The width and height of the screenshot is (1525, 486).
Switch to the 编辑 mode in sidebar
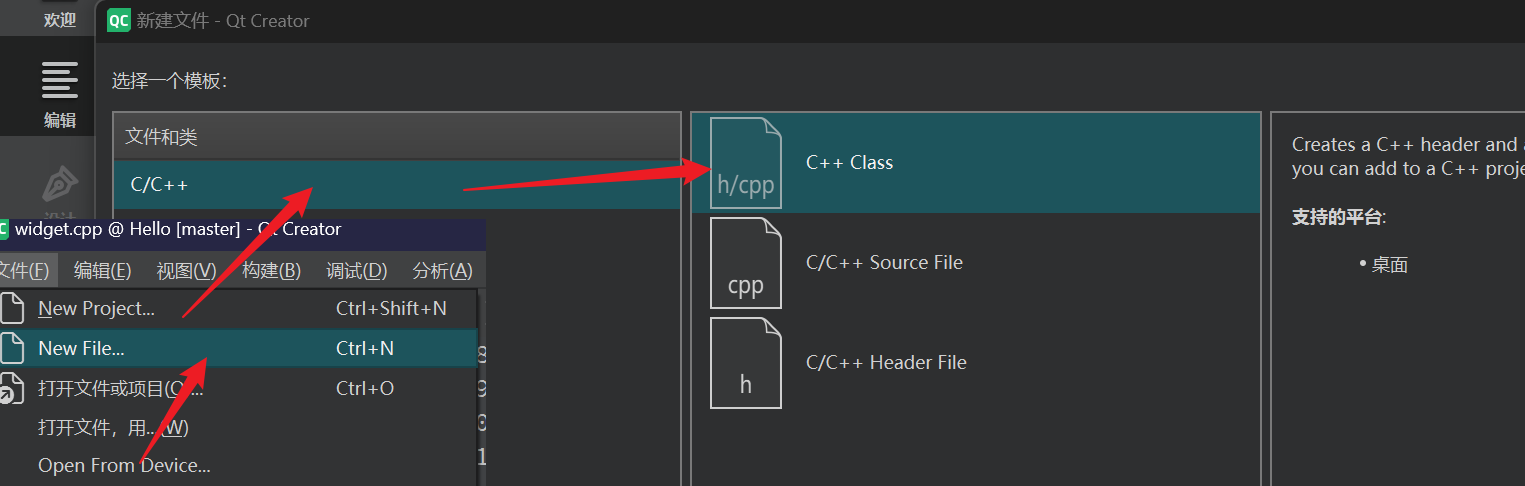[x=60, y=93]
